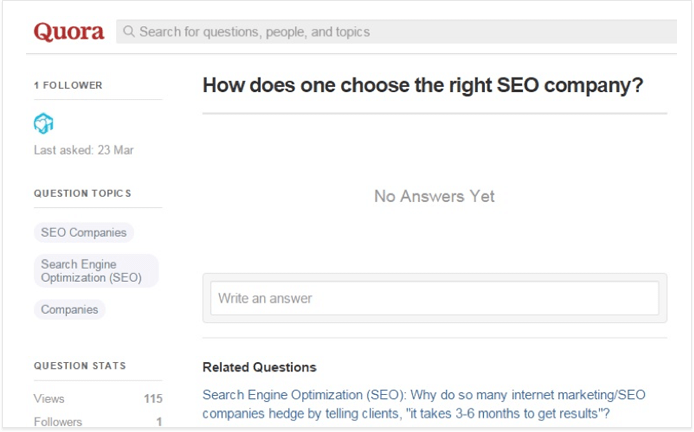Focus the search questions, people, topics field

coord(396,31)
